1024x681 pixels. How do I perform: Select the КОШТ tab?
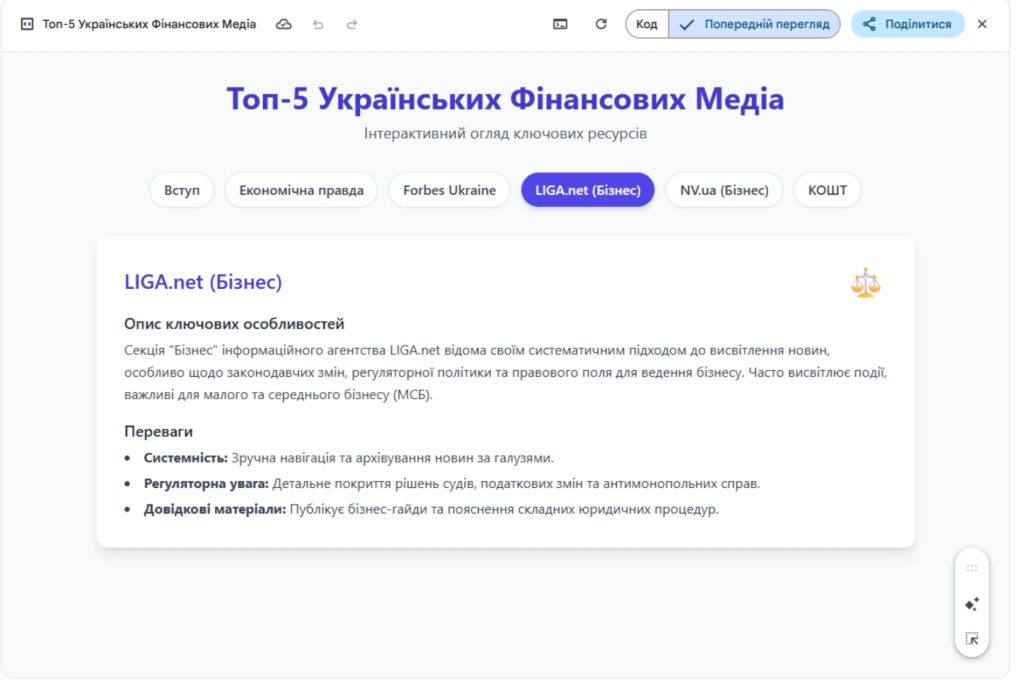(x=827, y=189)
